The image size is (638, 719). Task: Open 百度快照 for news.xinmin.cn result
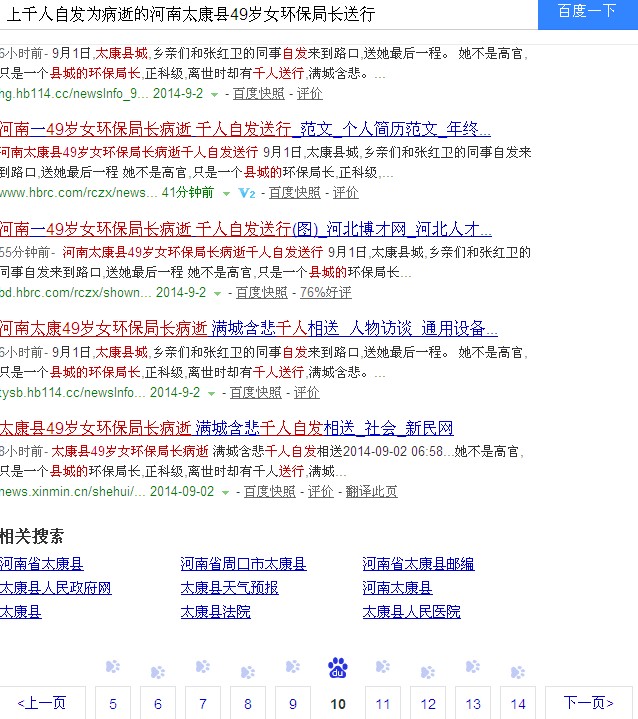click(x=270, y=492)
